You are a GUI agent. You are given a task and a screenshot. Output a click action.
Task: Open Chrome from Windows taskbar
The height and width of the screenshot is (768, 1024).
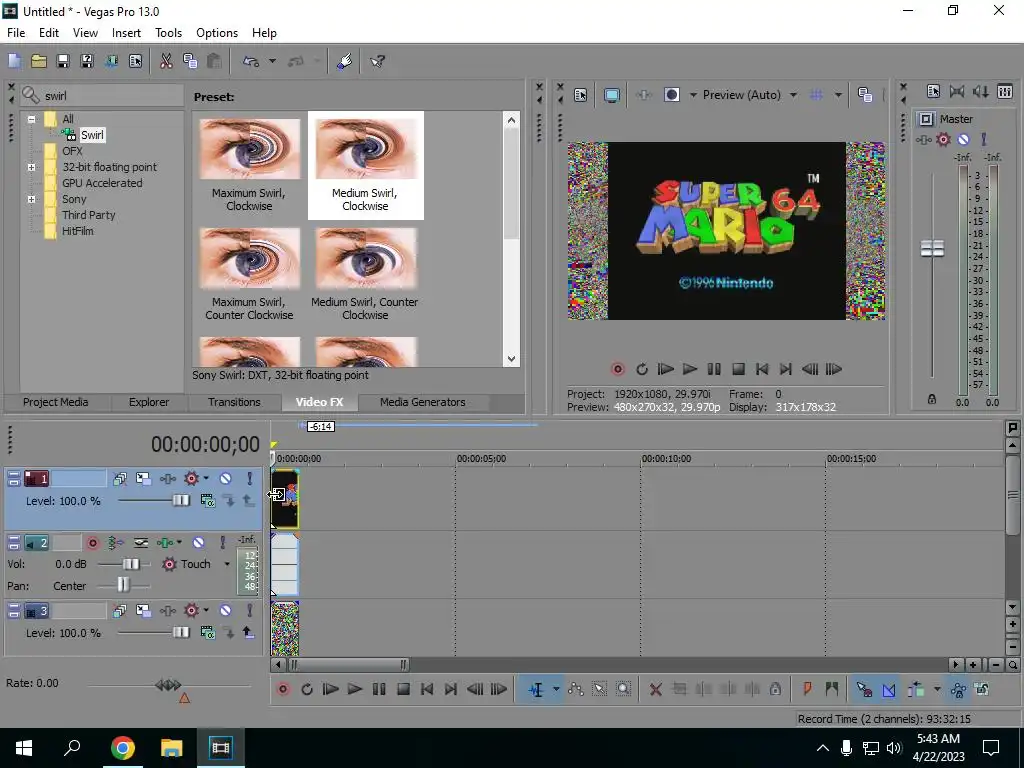(122, 748)
